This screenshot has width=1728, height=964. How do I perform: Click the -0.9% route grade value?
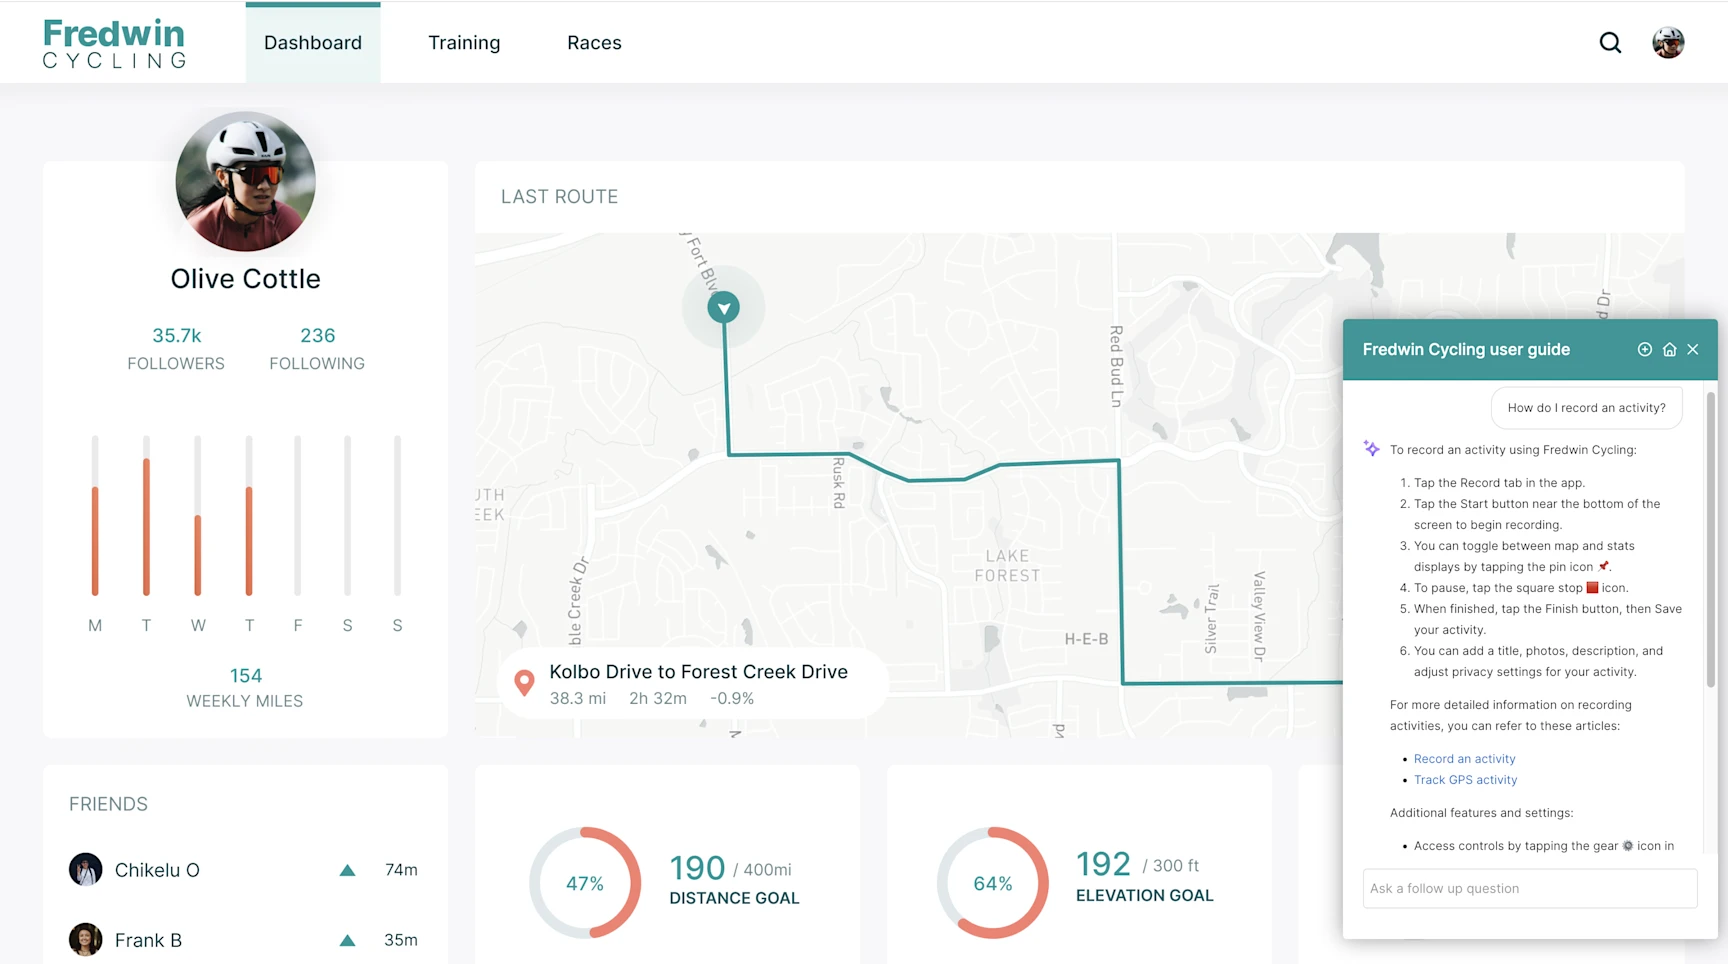732,698
